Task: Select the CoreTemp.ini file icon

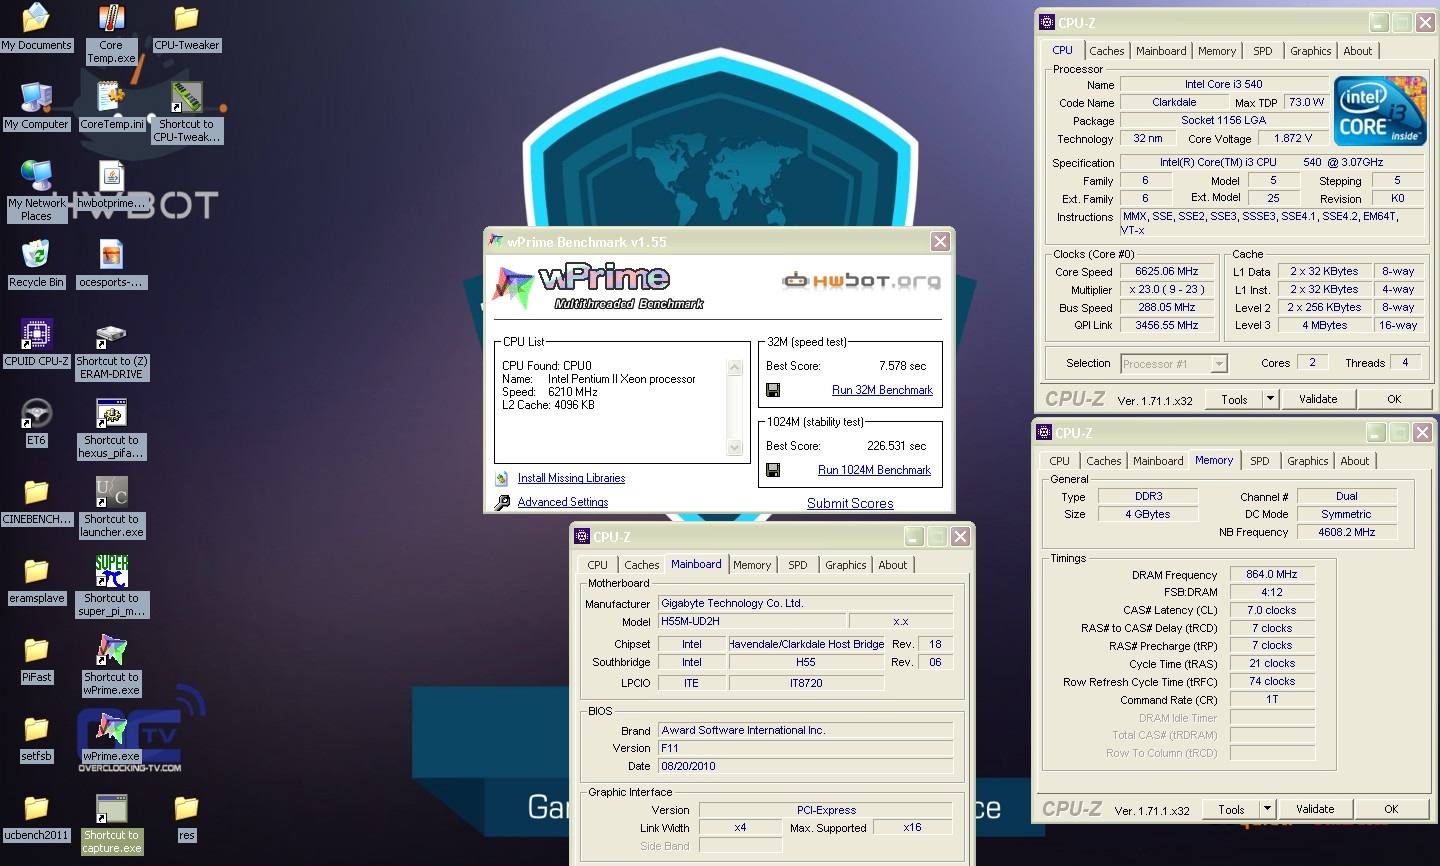Action: (x=111, y=106)
